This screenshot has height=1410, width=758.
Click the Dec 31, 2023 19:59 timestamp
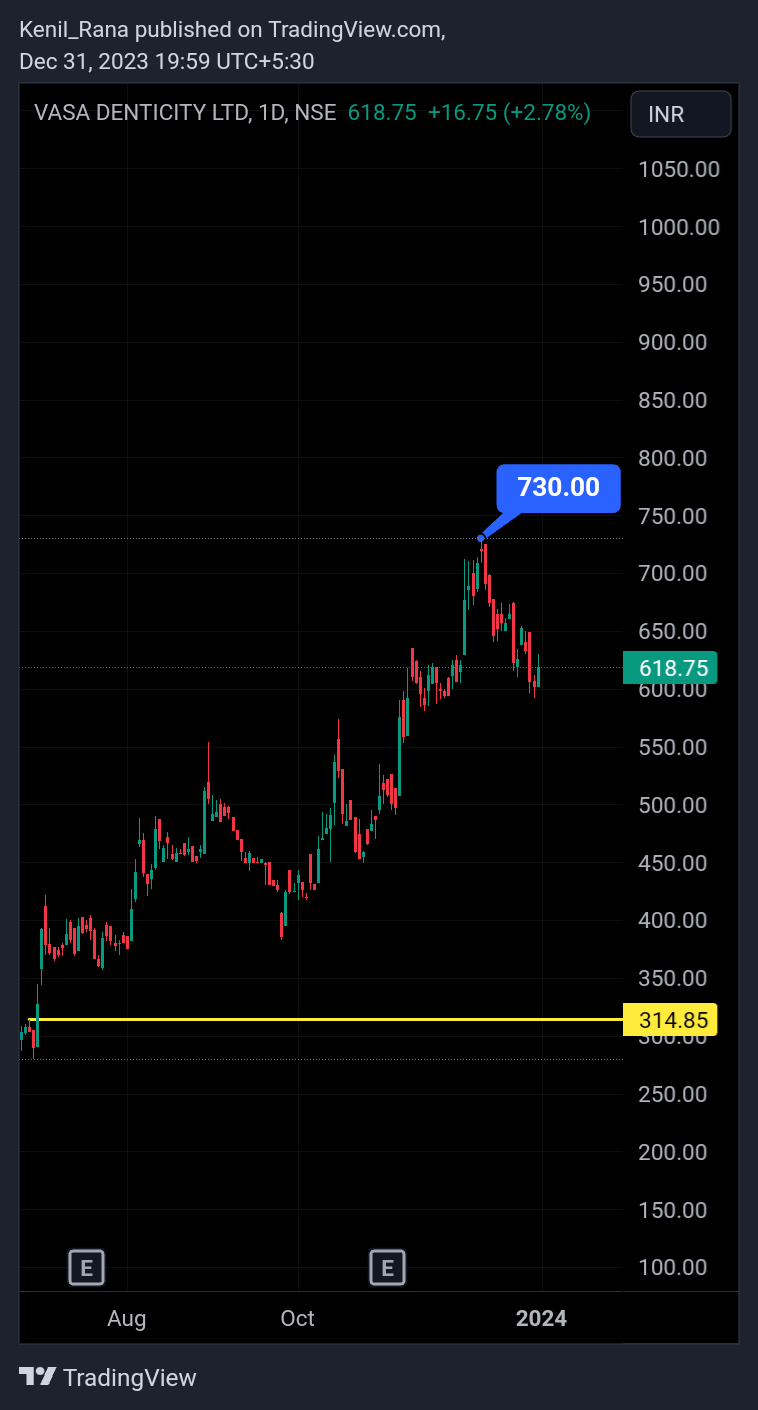[x=166, y=61]
